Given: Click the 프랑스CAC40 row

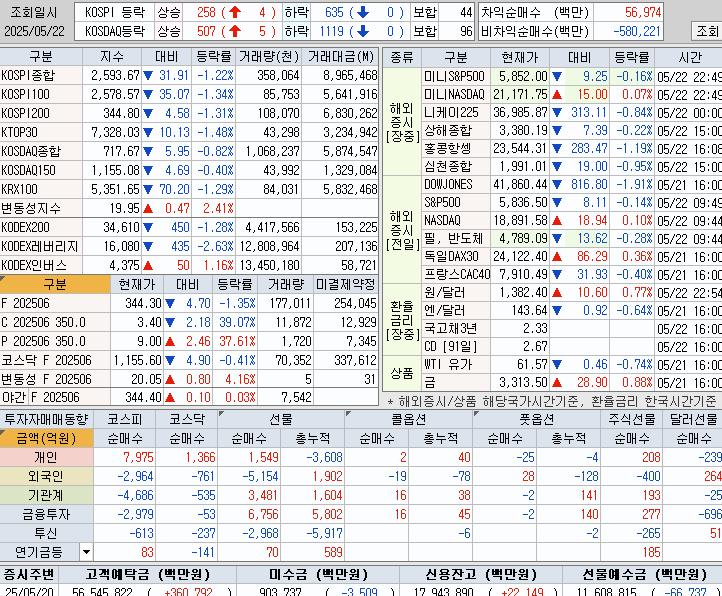Looking at the screenshot, I should point(572,274).
